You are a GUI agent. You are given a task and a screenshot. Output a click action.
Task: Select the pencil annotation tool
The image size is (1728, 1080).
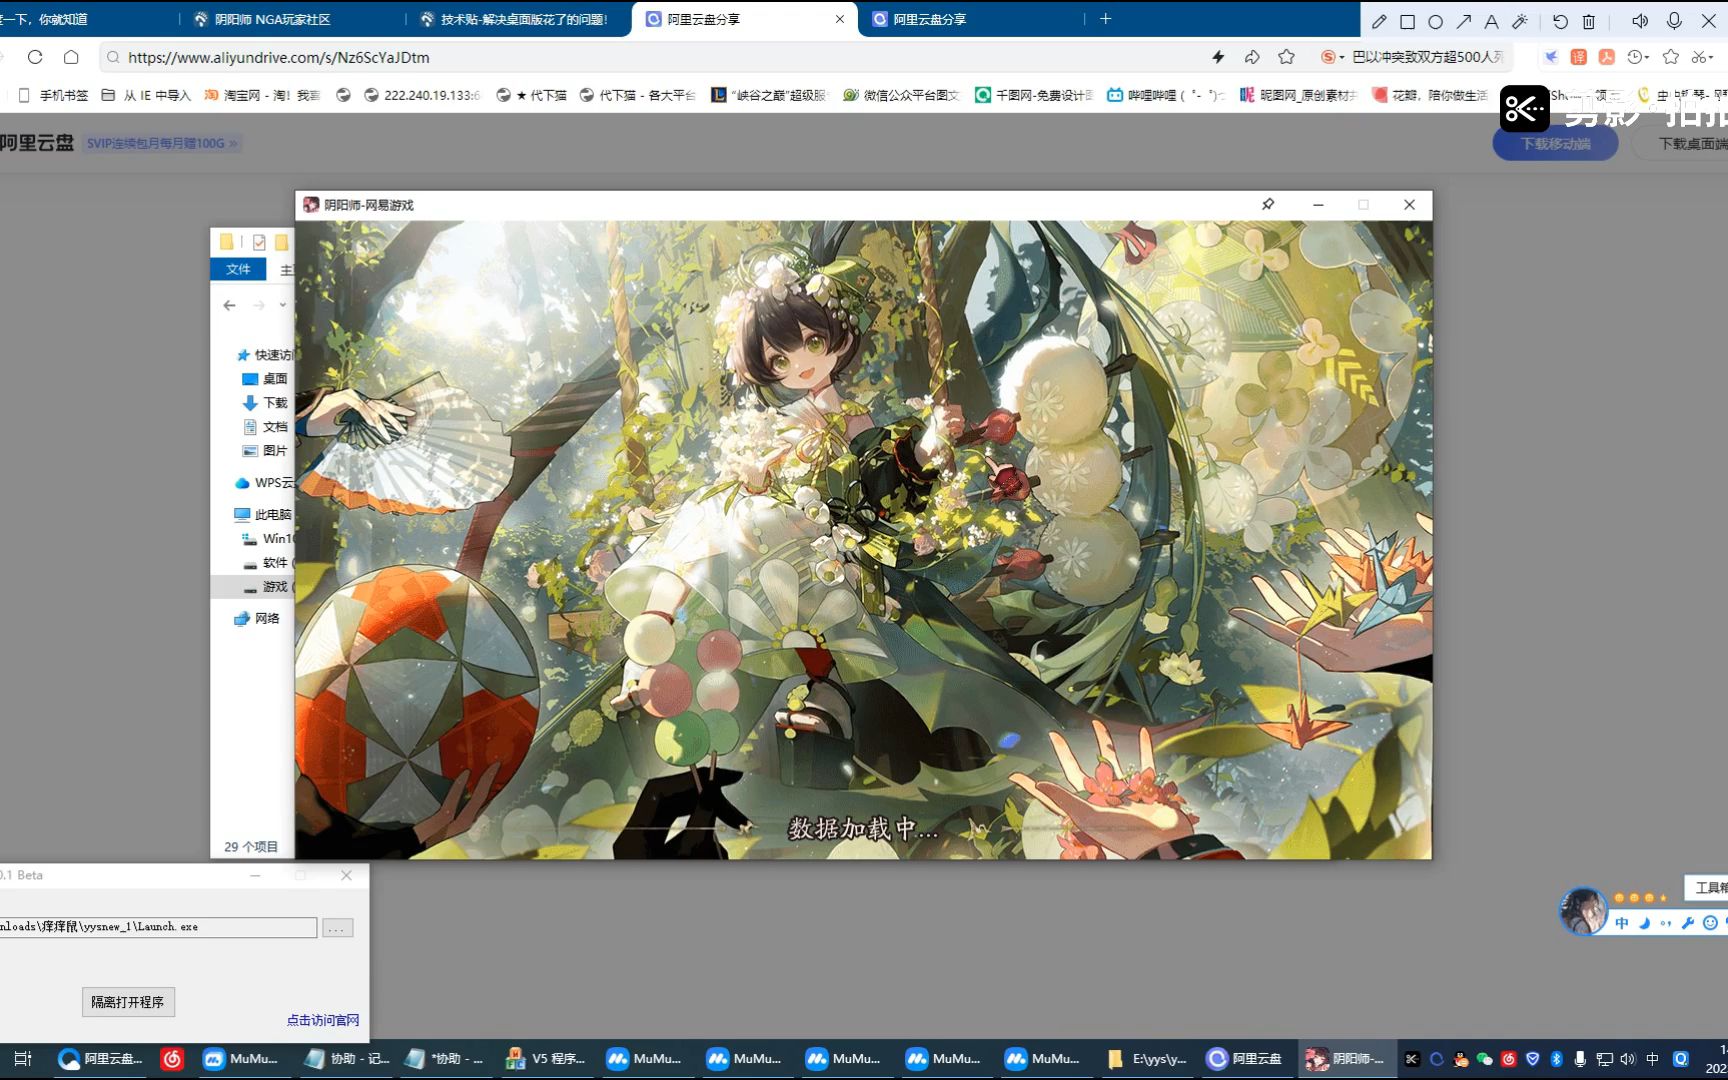(1379, 21)
